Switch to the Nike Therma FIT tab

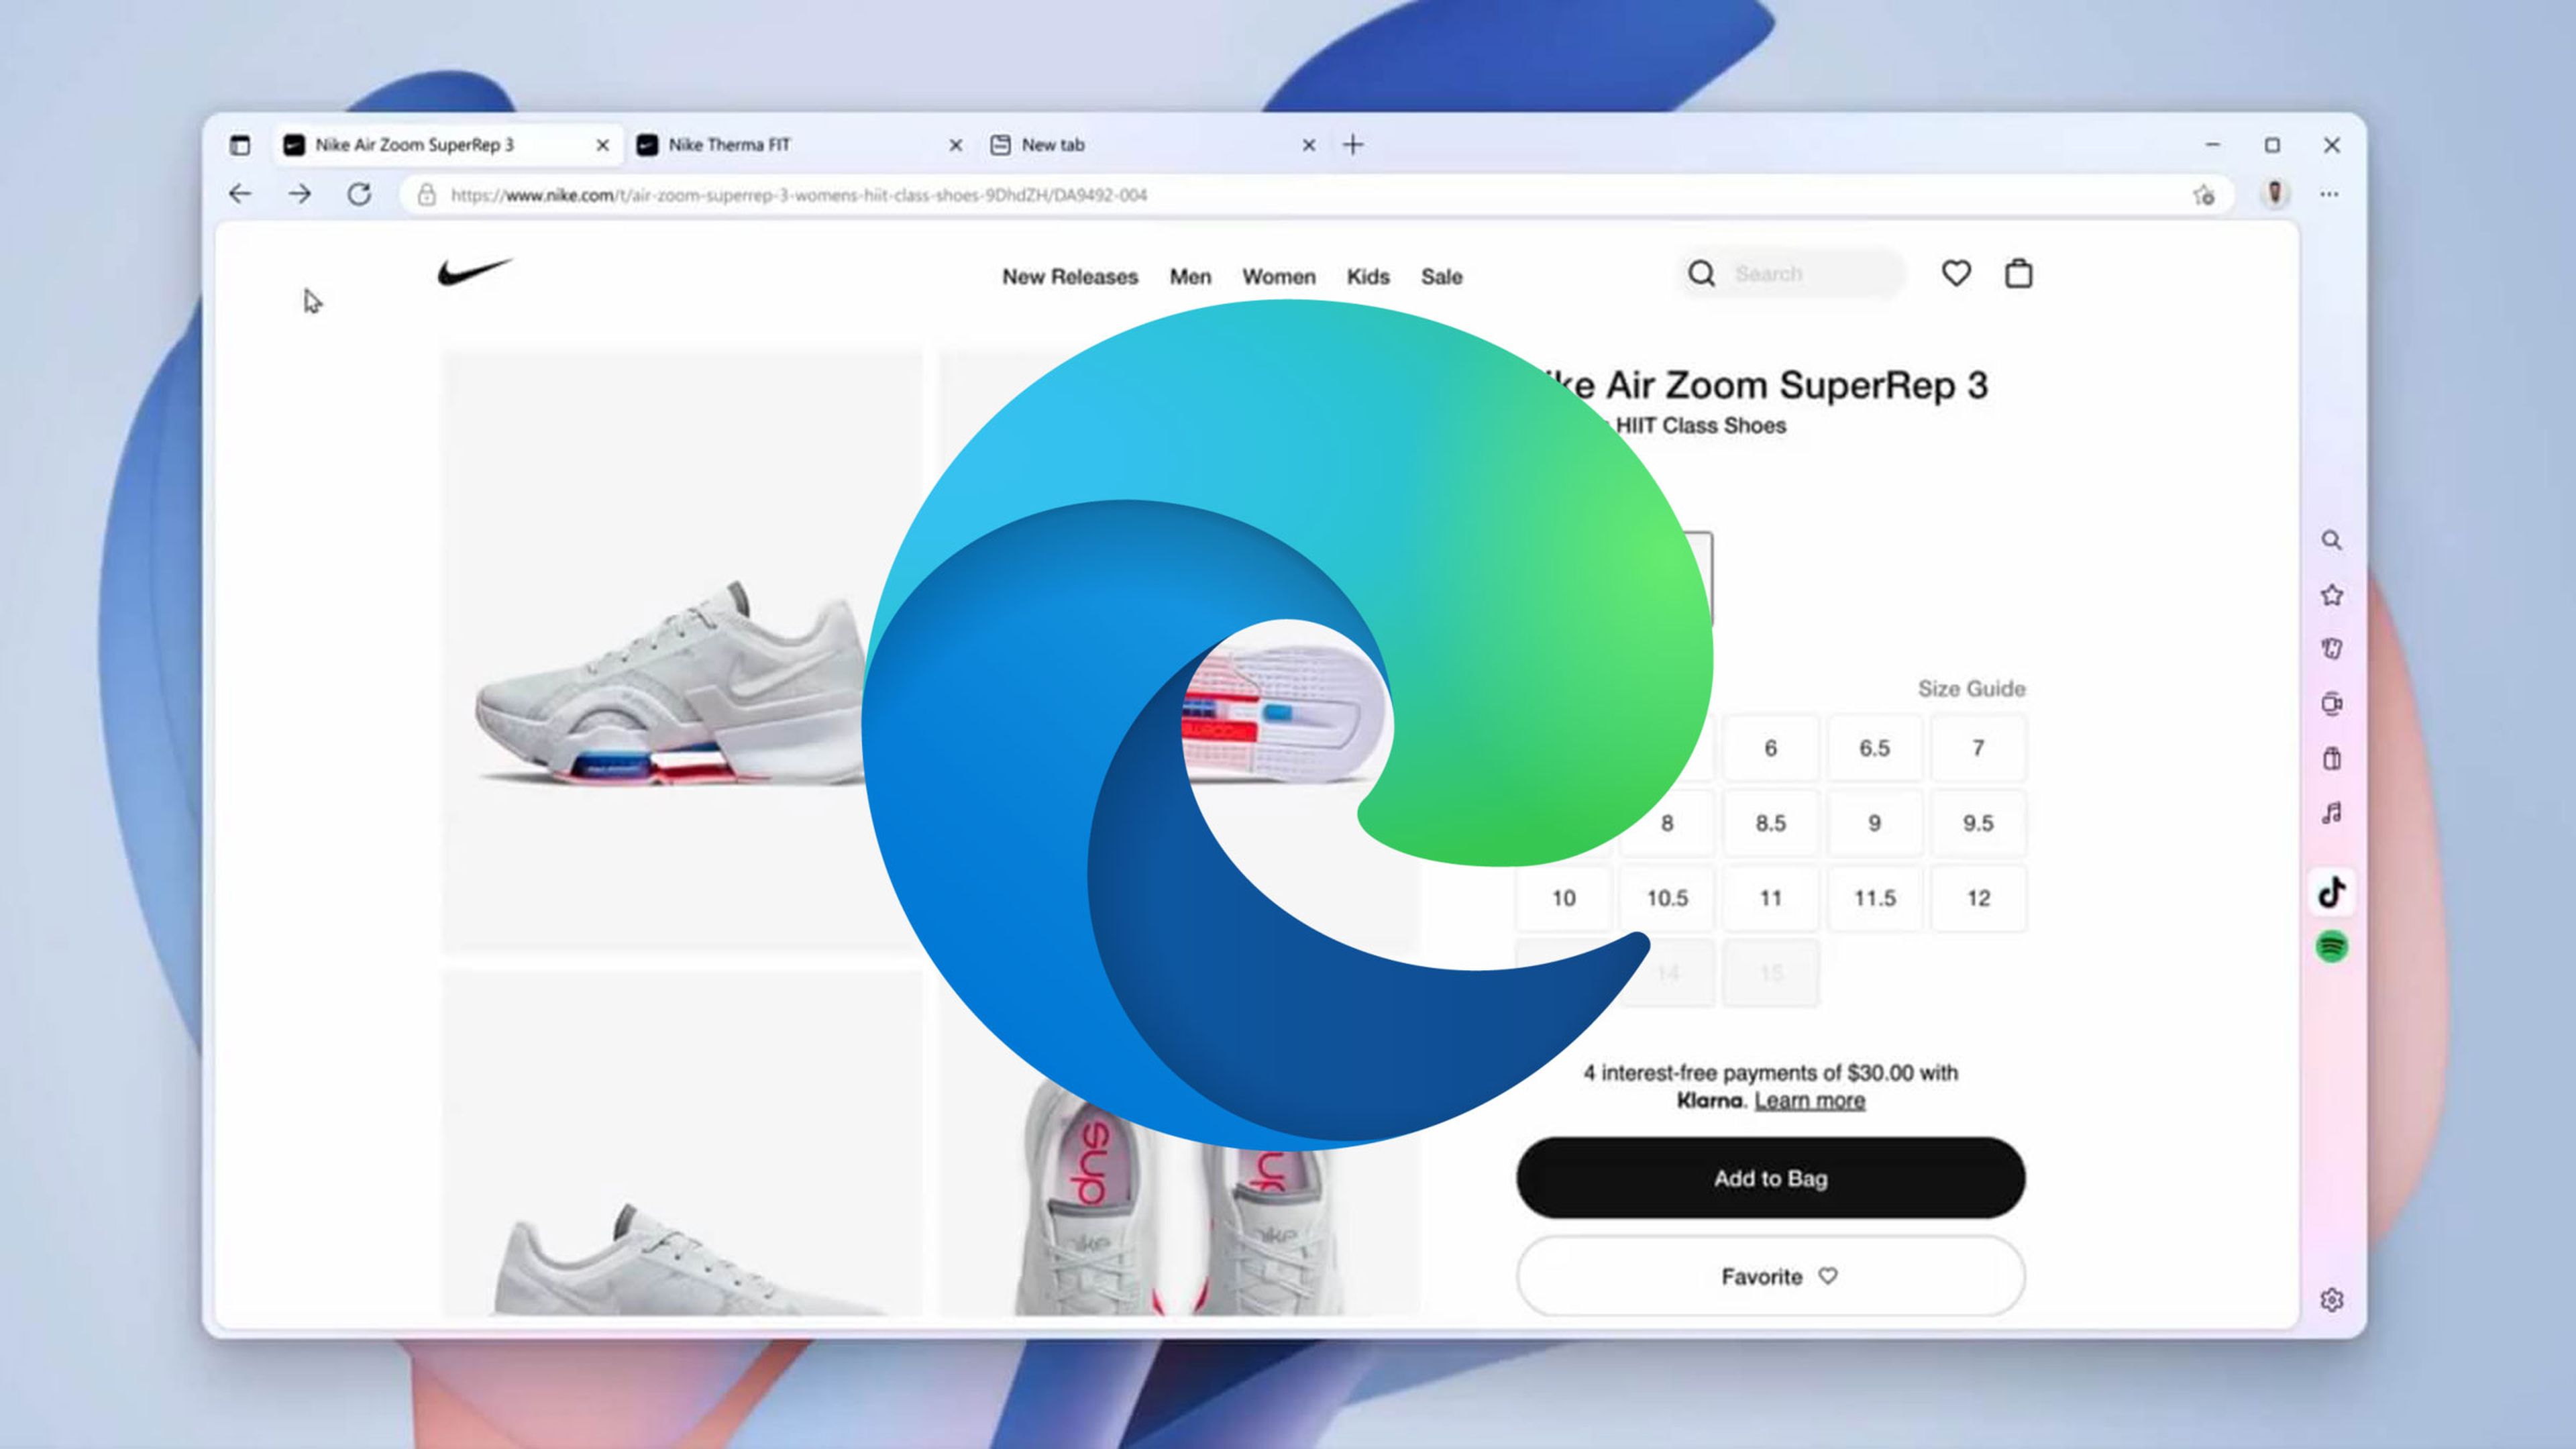click(800, 145)
